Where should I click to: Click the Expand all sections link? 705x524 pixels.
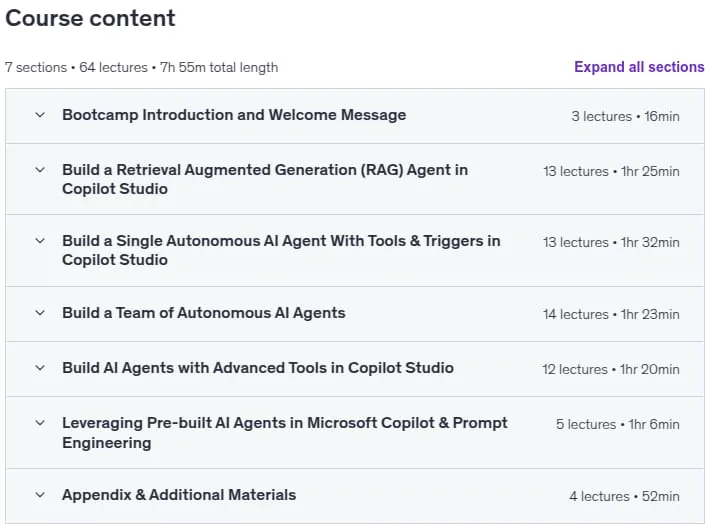(639, 67)
